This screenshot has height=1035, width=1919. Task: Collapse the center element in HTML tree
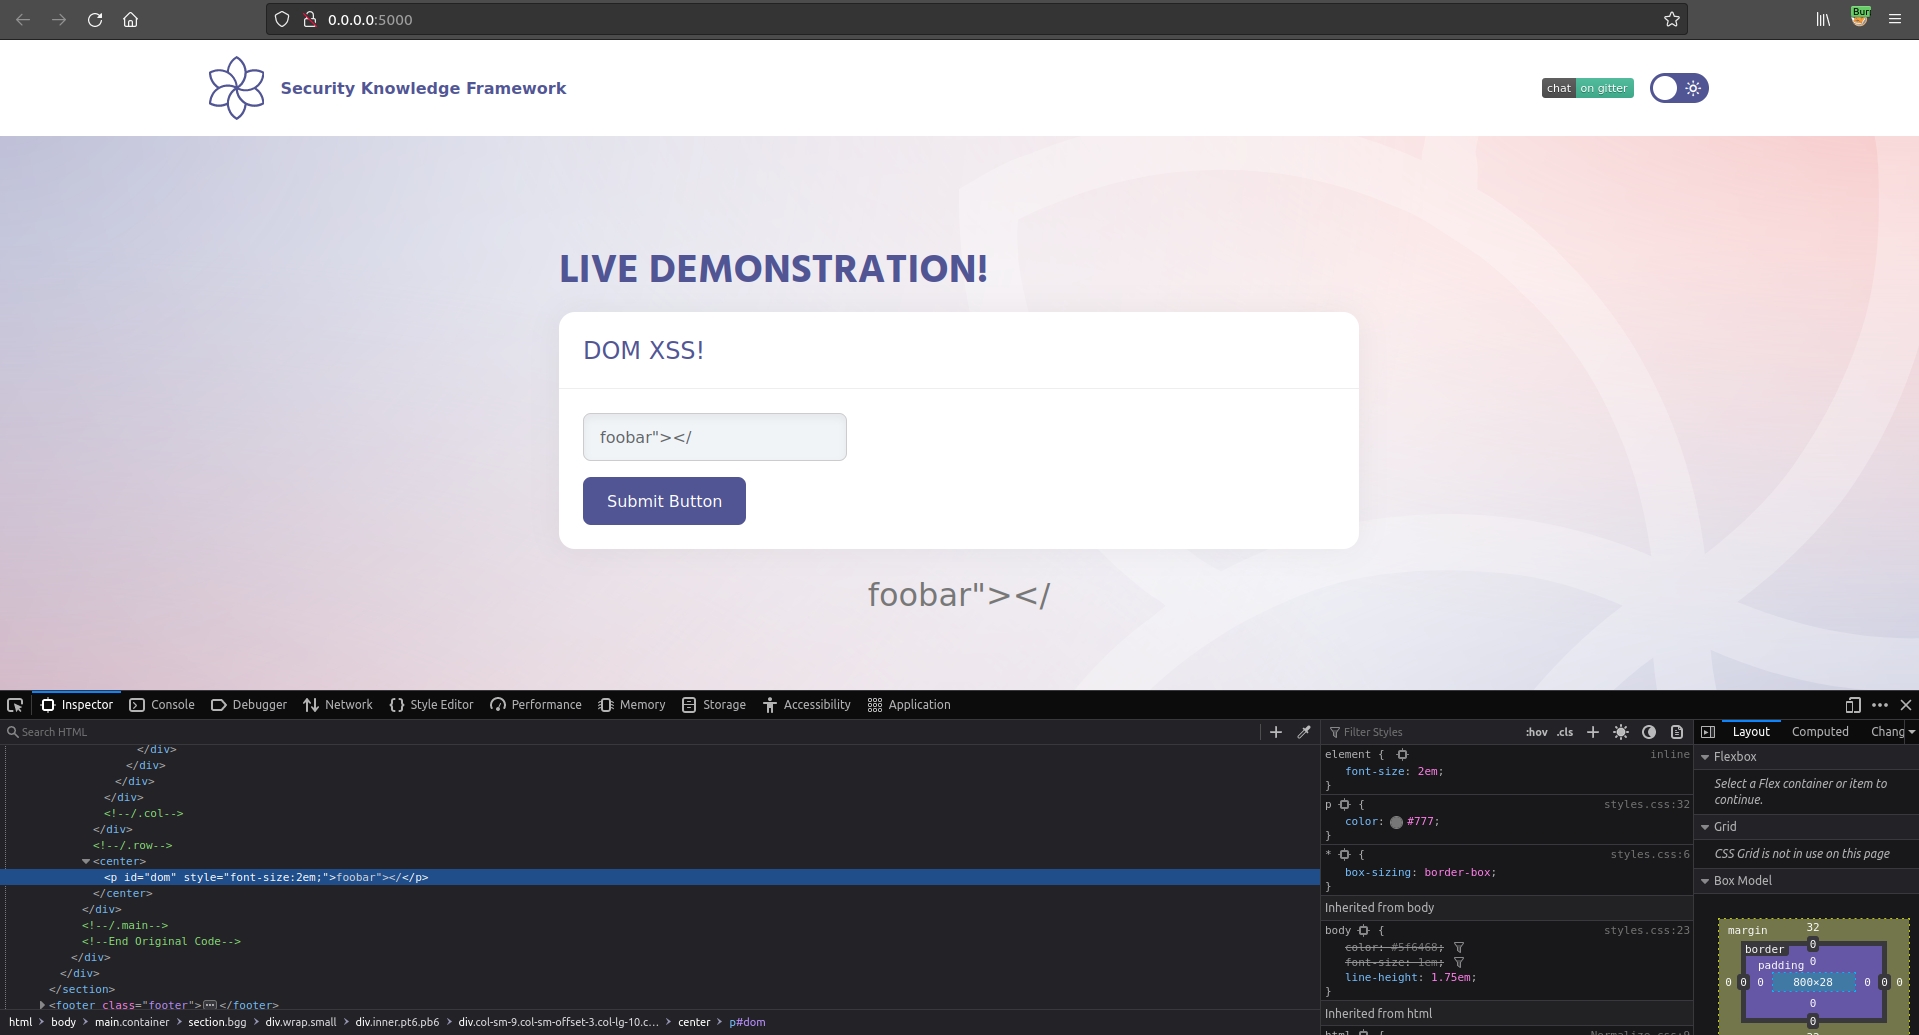pos(86,861)
